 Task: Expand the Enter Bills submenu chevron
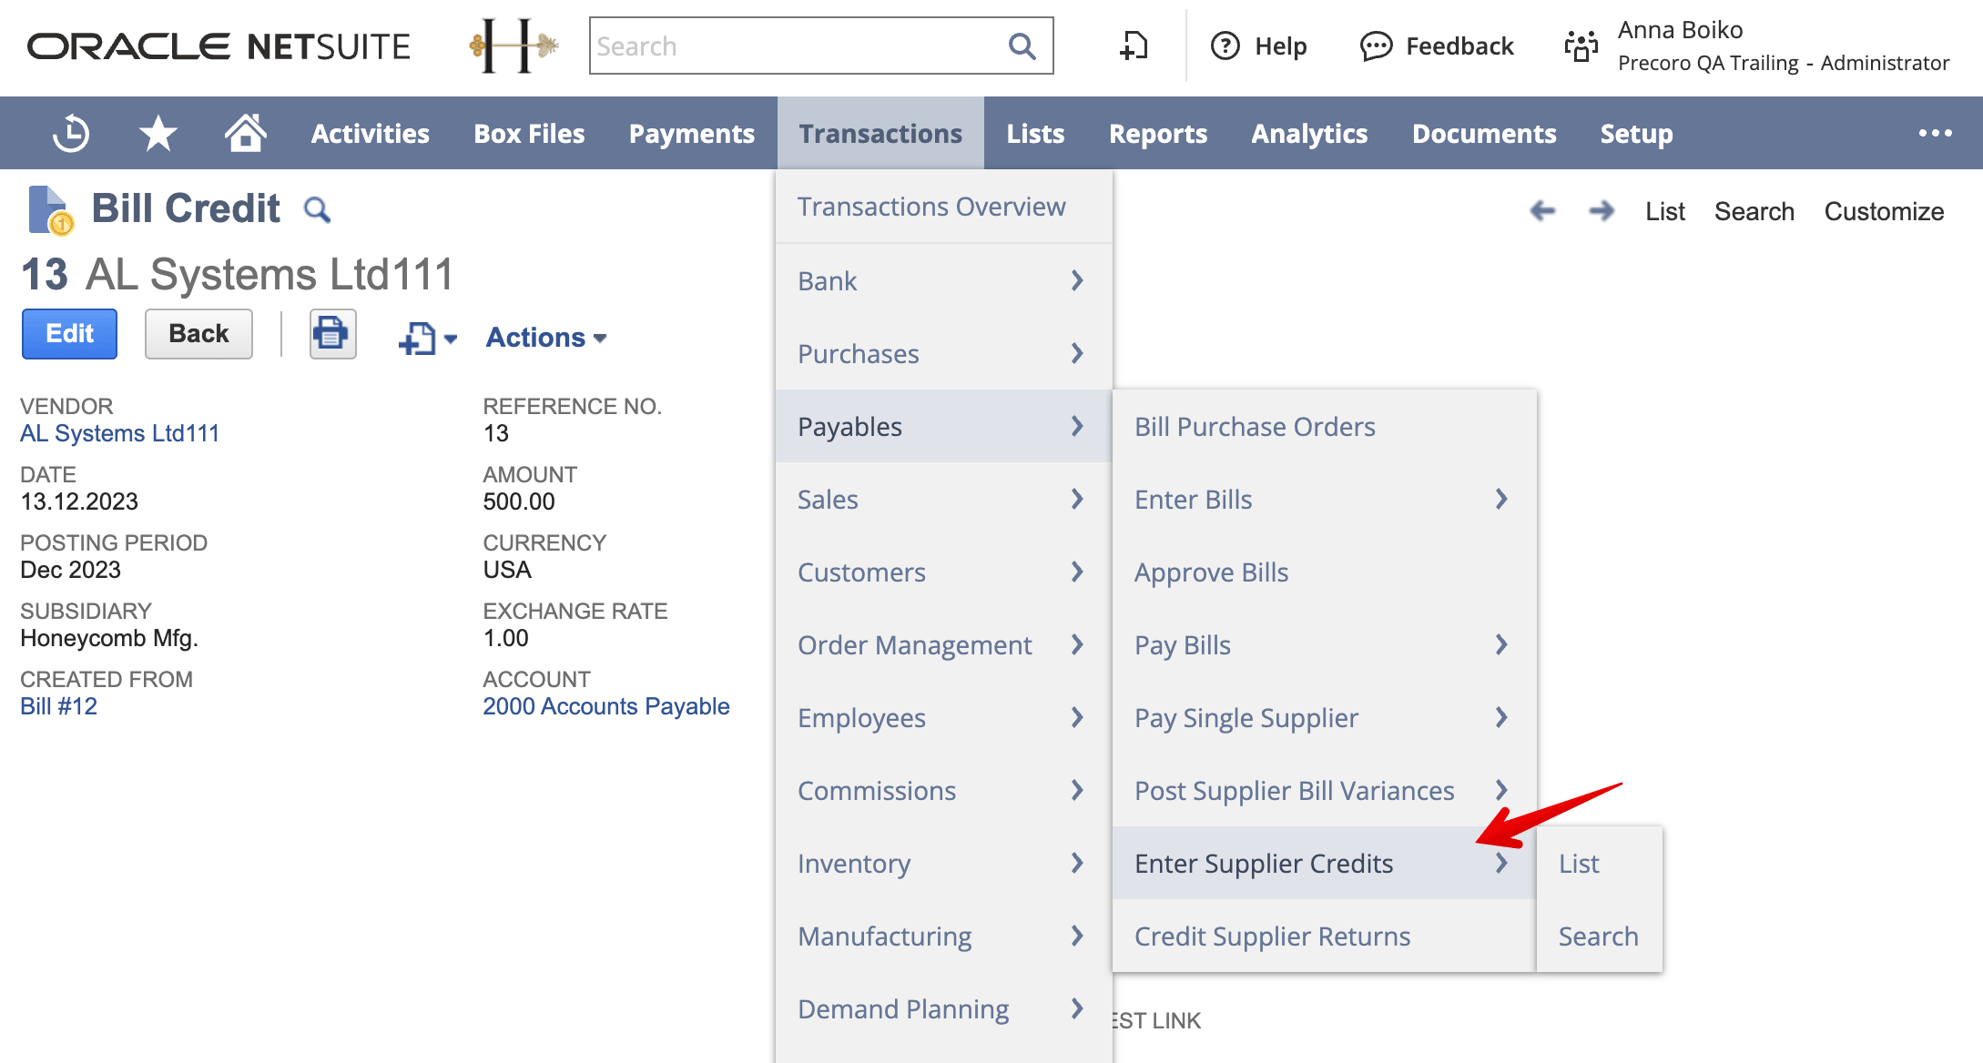click(x=1501, y=499)
